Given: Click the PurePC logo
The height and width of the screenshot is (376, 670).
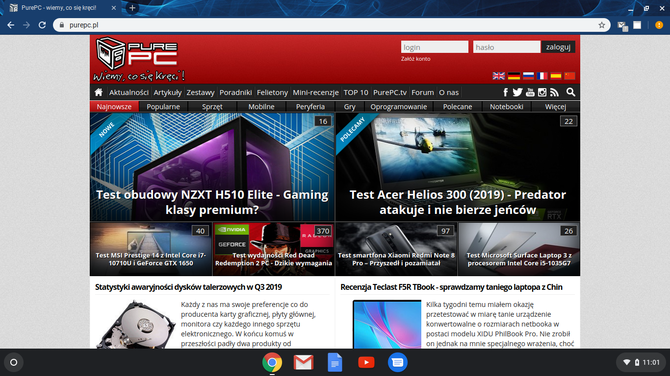Looking at the screenshot, I should 138,59.
